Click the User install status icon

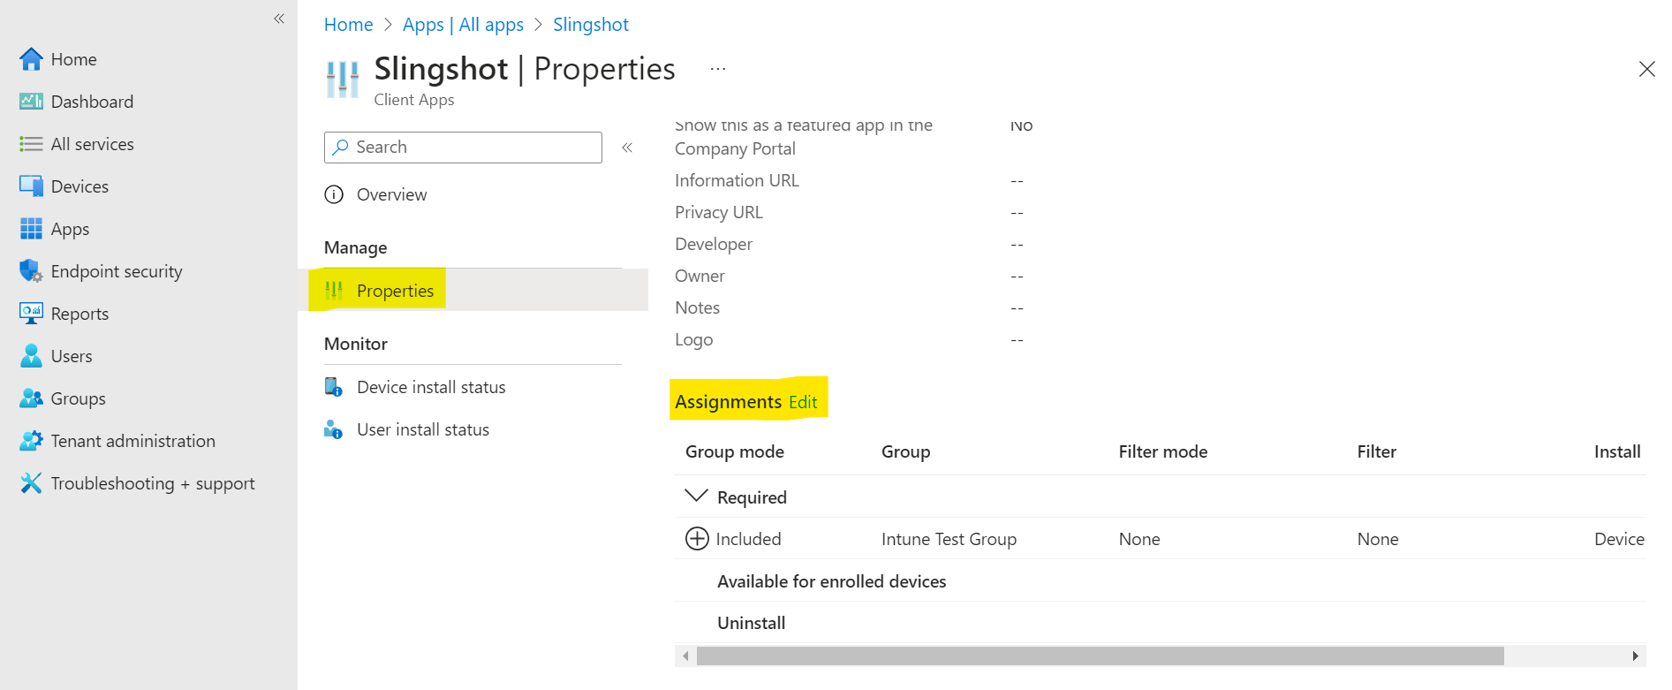pos(334,430)
